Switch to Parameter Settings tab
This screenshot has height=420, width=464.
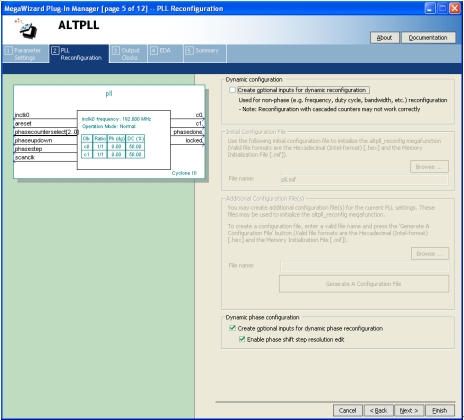(x=25, y=54)
